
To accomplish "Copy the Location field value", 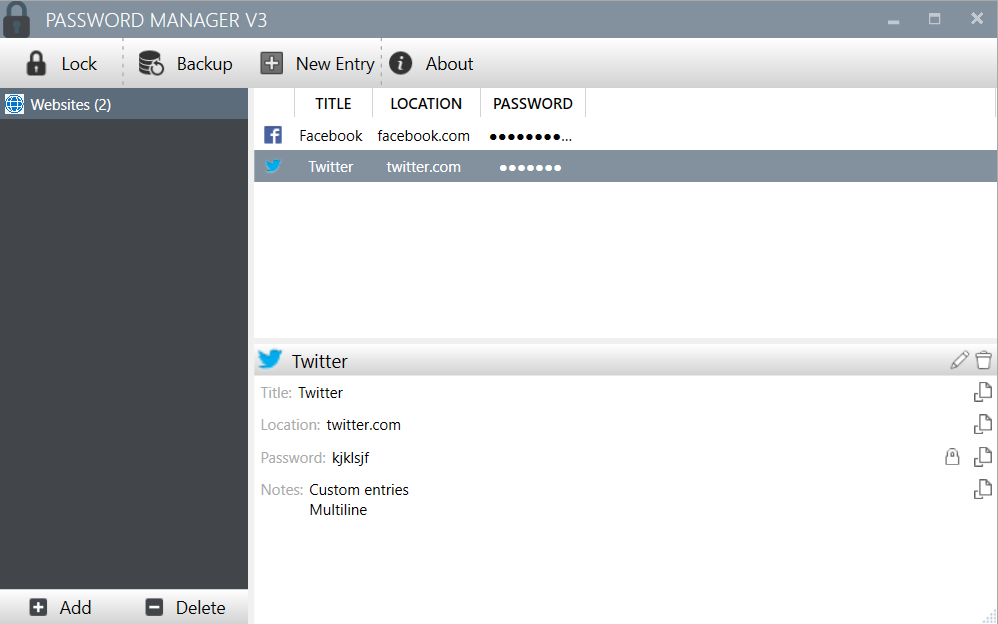I will click(983, 424).
